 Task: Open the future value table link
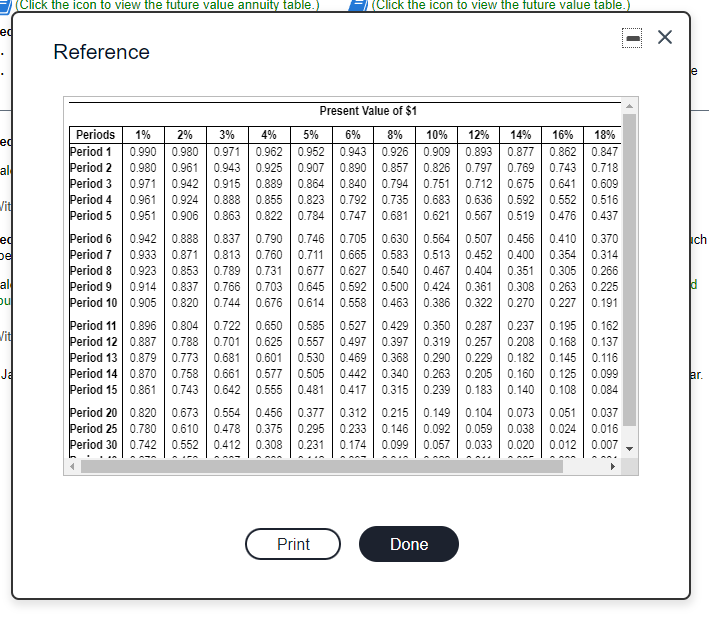[x=501, y=5]
